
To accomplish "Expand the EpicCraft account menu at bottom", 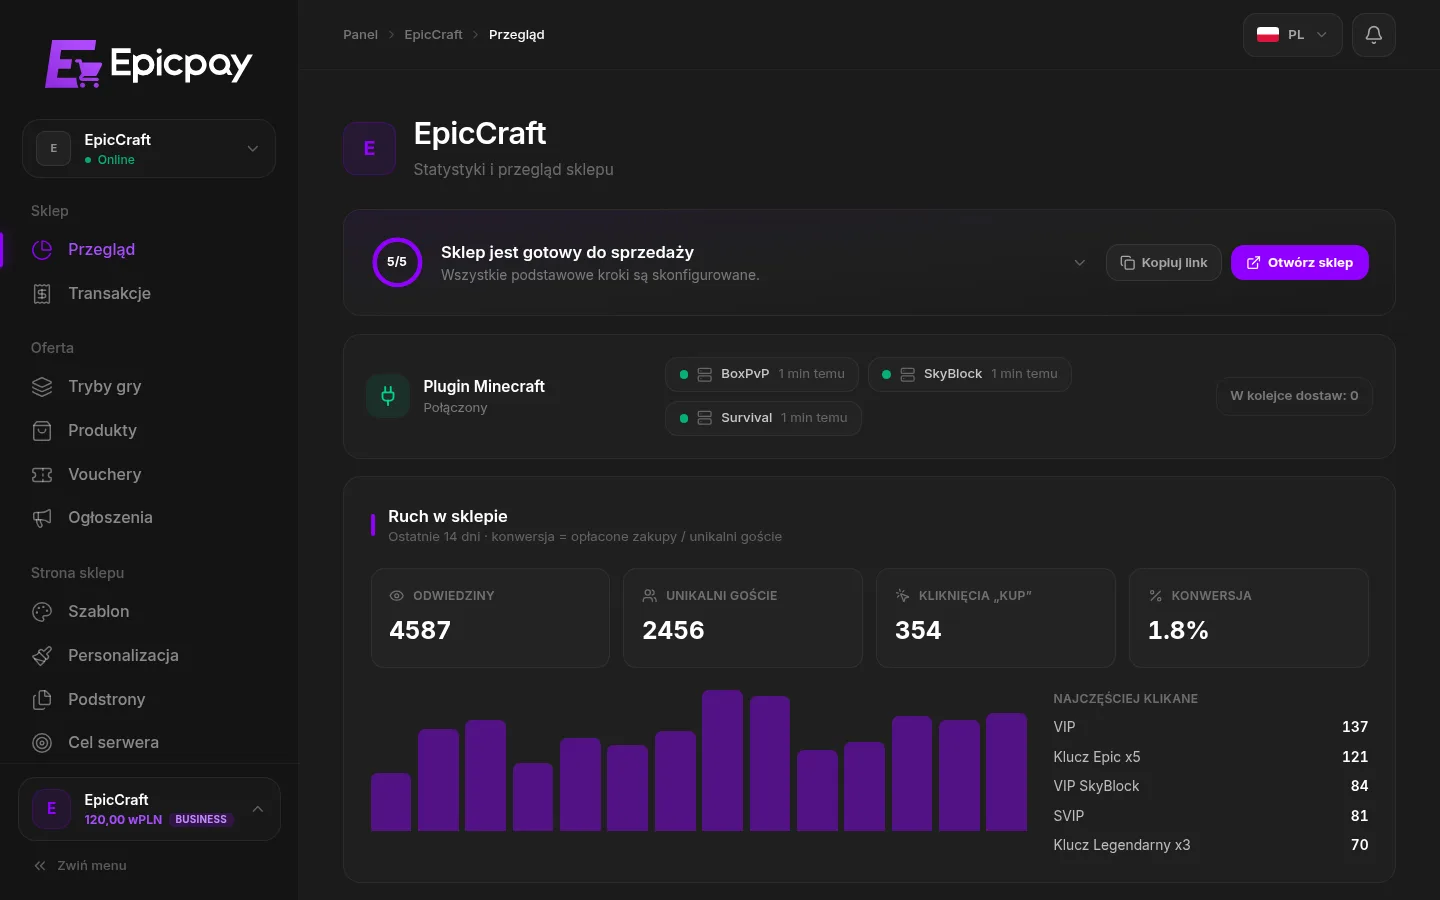I will [149, 809].
